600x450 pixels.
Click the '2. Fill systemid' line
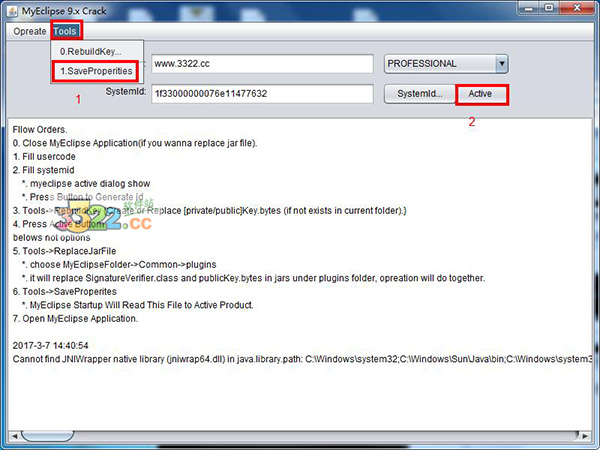click(44, 170)
